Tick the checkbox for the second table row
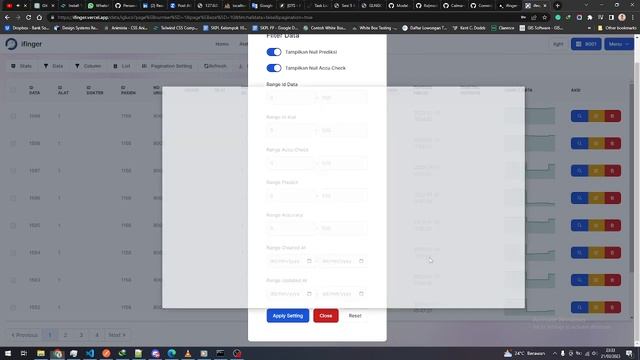Viewport: 640px width, 360px height. (13, 144)
